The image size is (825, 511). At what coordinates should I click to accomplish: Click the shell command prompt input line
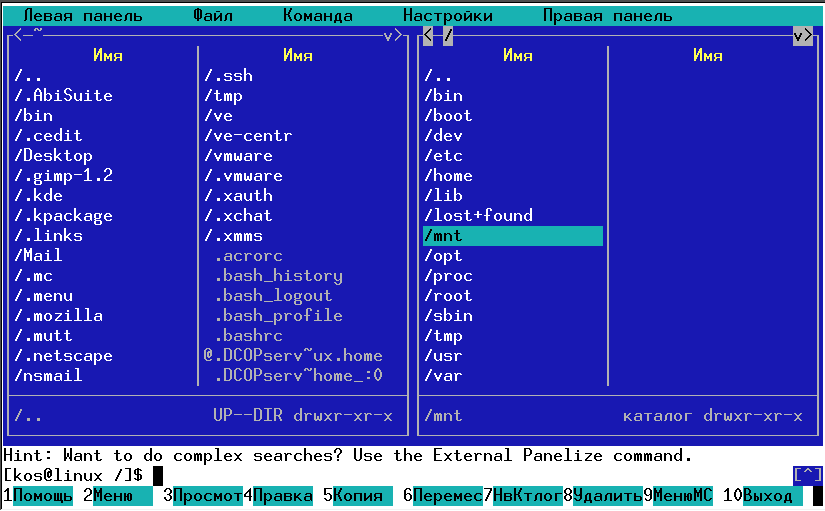pos(400,475)
